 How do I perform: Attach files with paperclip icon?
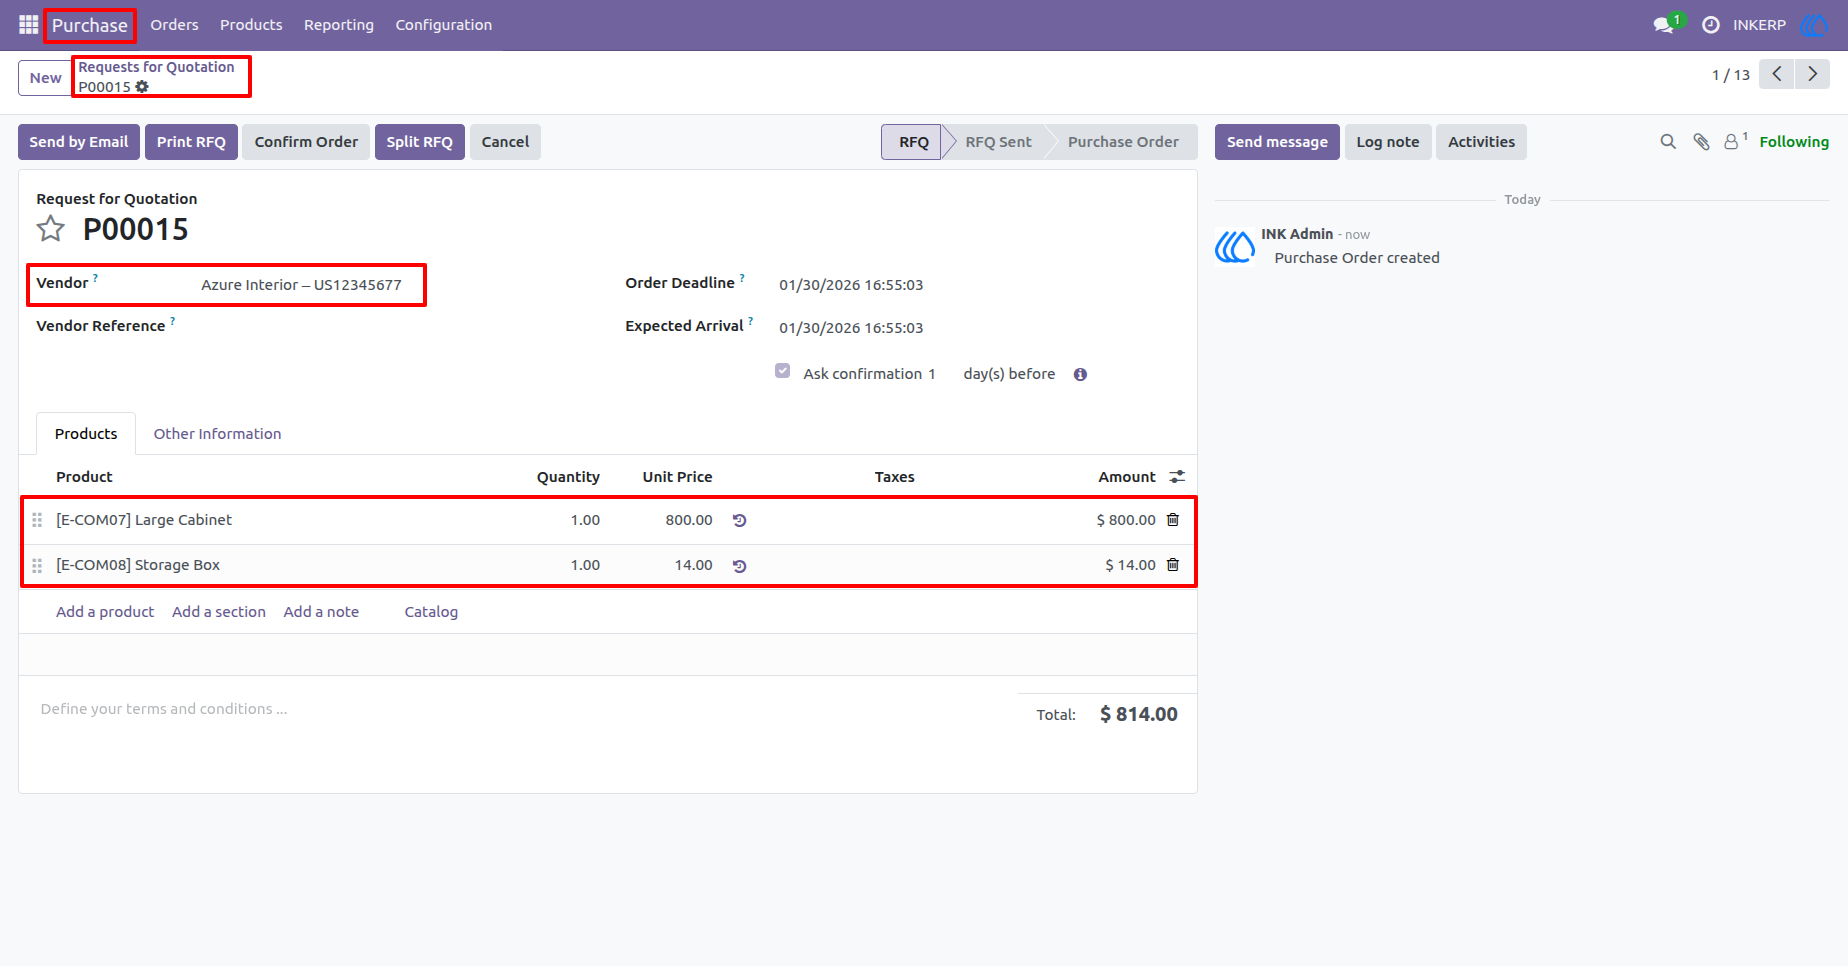point(1701,142)
